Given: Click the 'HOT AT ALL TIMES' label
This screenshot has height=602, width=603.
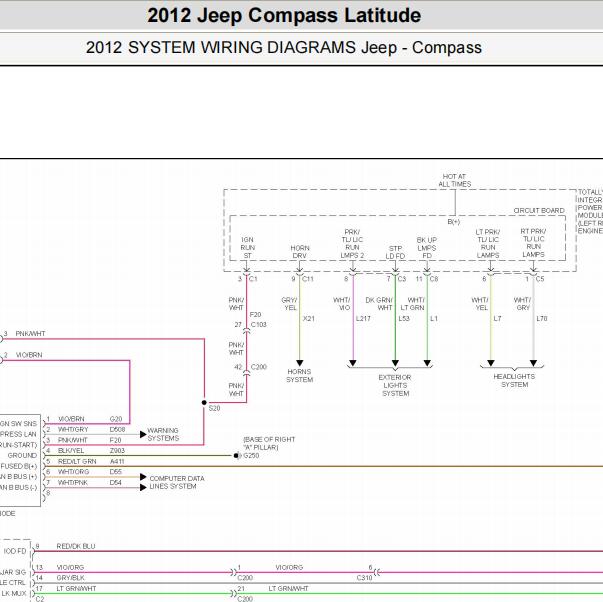Looking at the screenshot, I should [x=455, y=180].
